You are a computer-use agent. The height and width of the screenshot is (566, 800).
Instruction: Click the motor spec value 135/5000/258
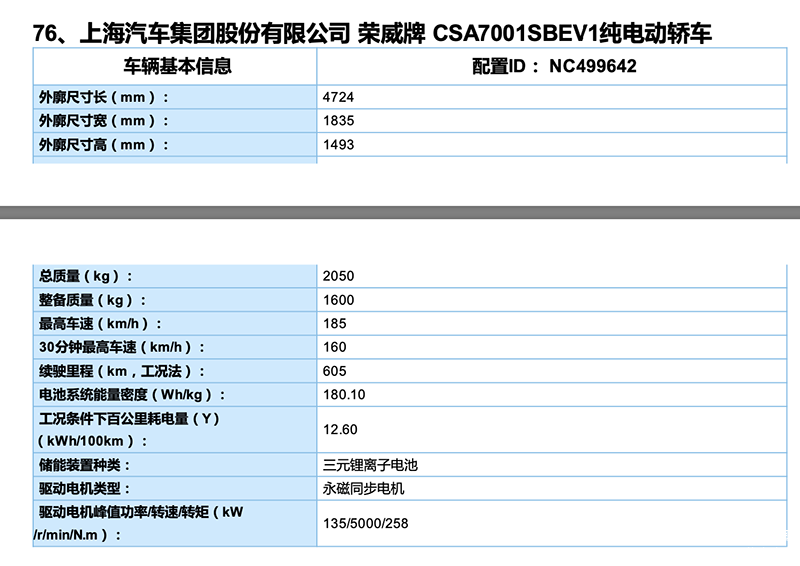click(366, 523)
